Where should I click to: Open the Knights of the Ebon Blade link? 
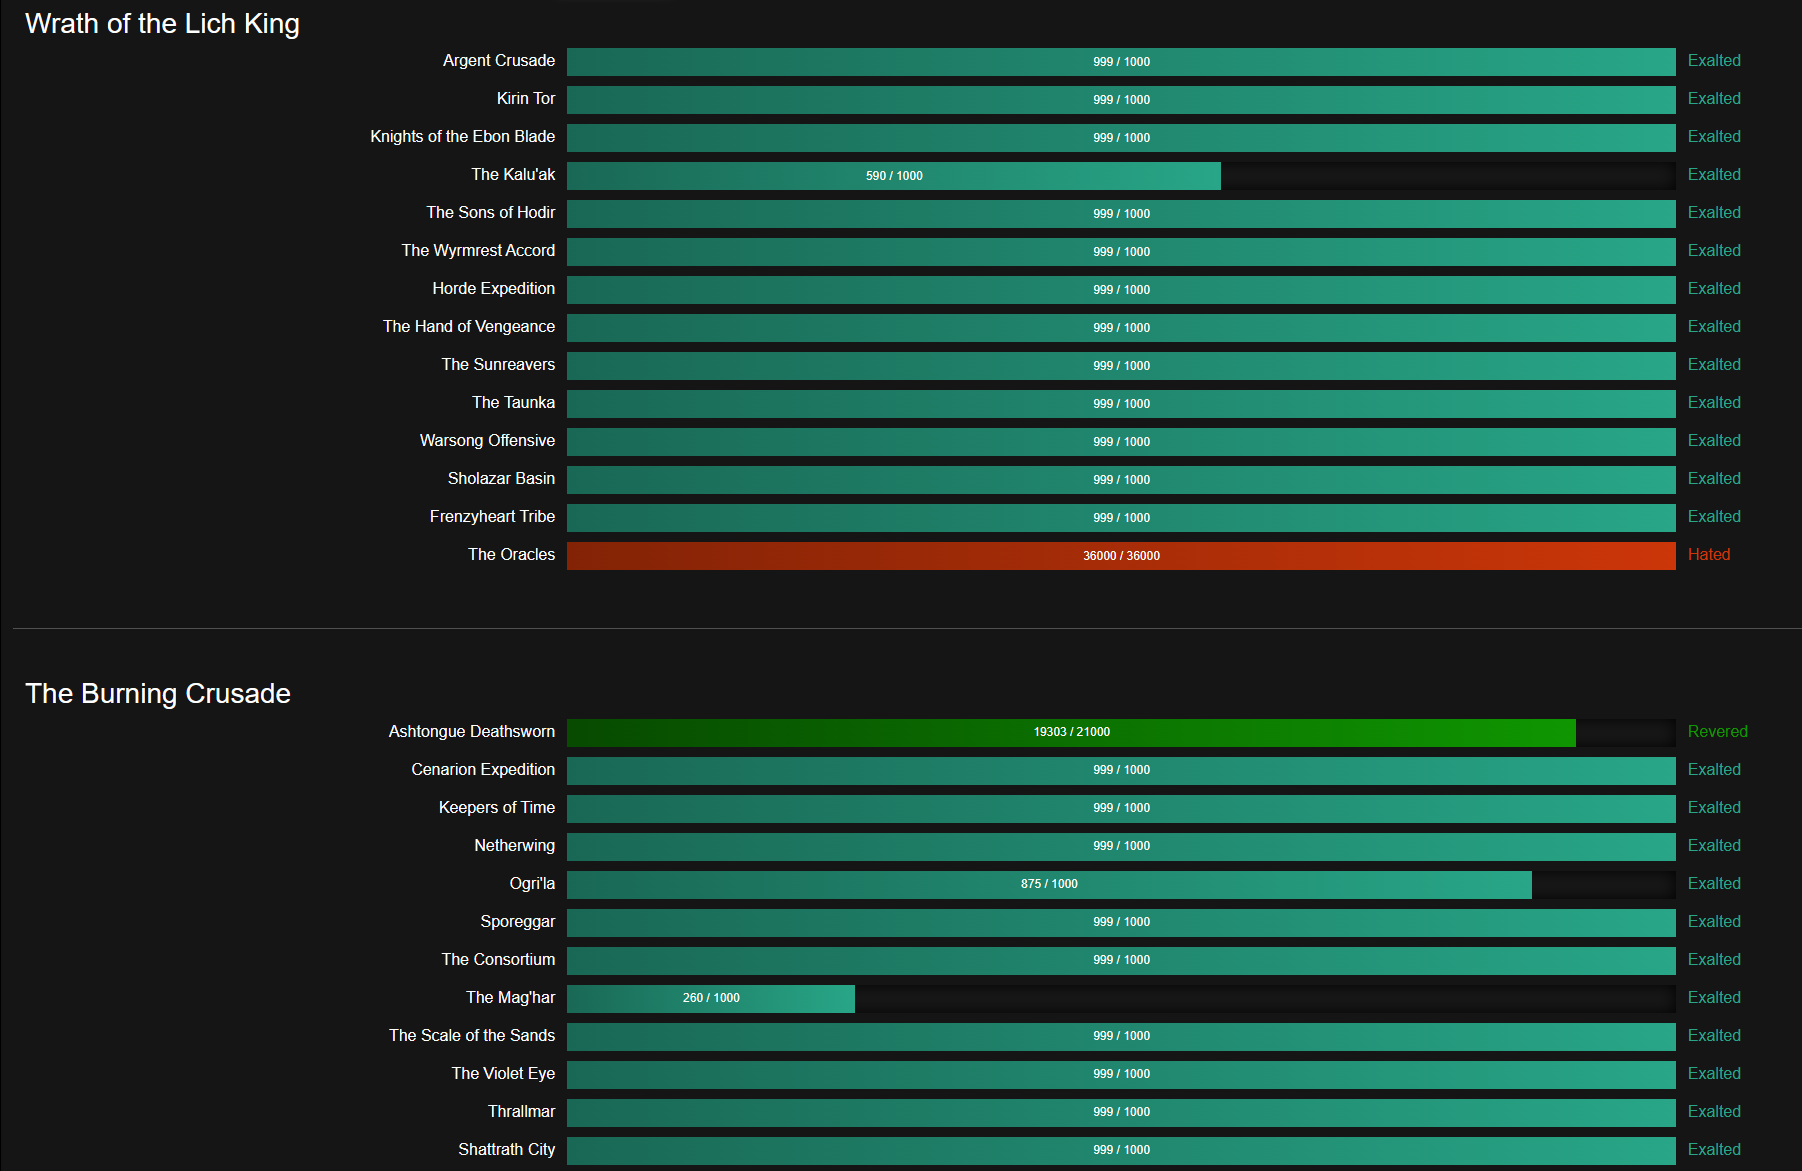pyautogui.click(x=462, y=137)
